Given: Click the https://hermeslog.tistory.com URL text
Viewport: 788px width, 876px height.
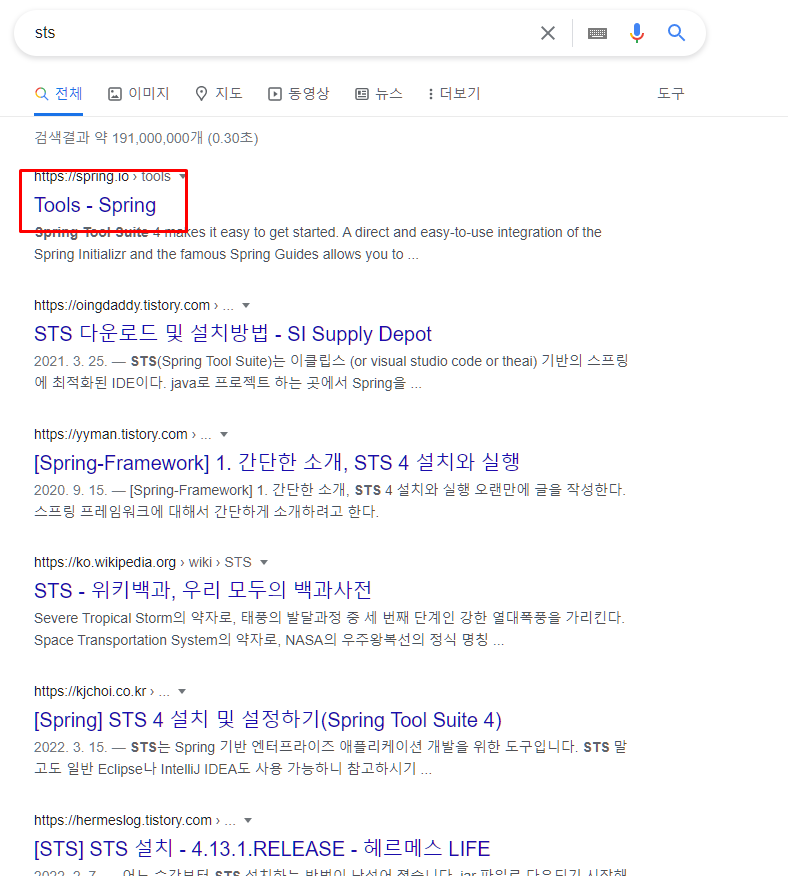Looking at the screenshot, I should coord(123,821).
